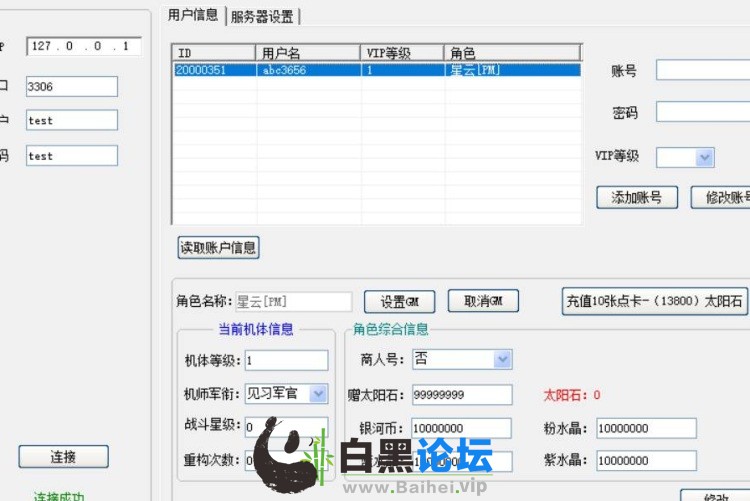Viewport: 750px width, 501px height.
Task: Click the 取消GM button
Action: [482, 301]
